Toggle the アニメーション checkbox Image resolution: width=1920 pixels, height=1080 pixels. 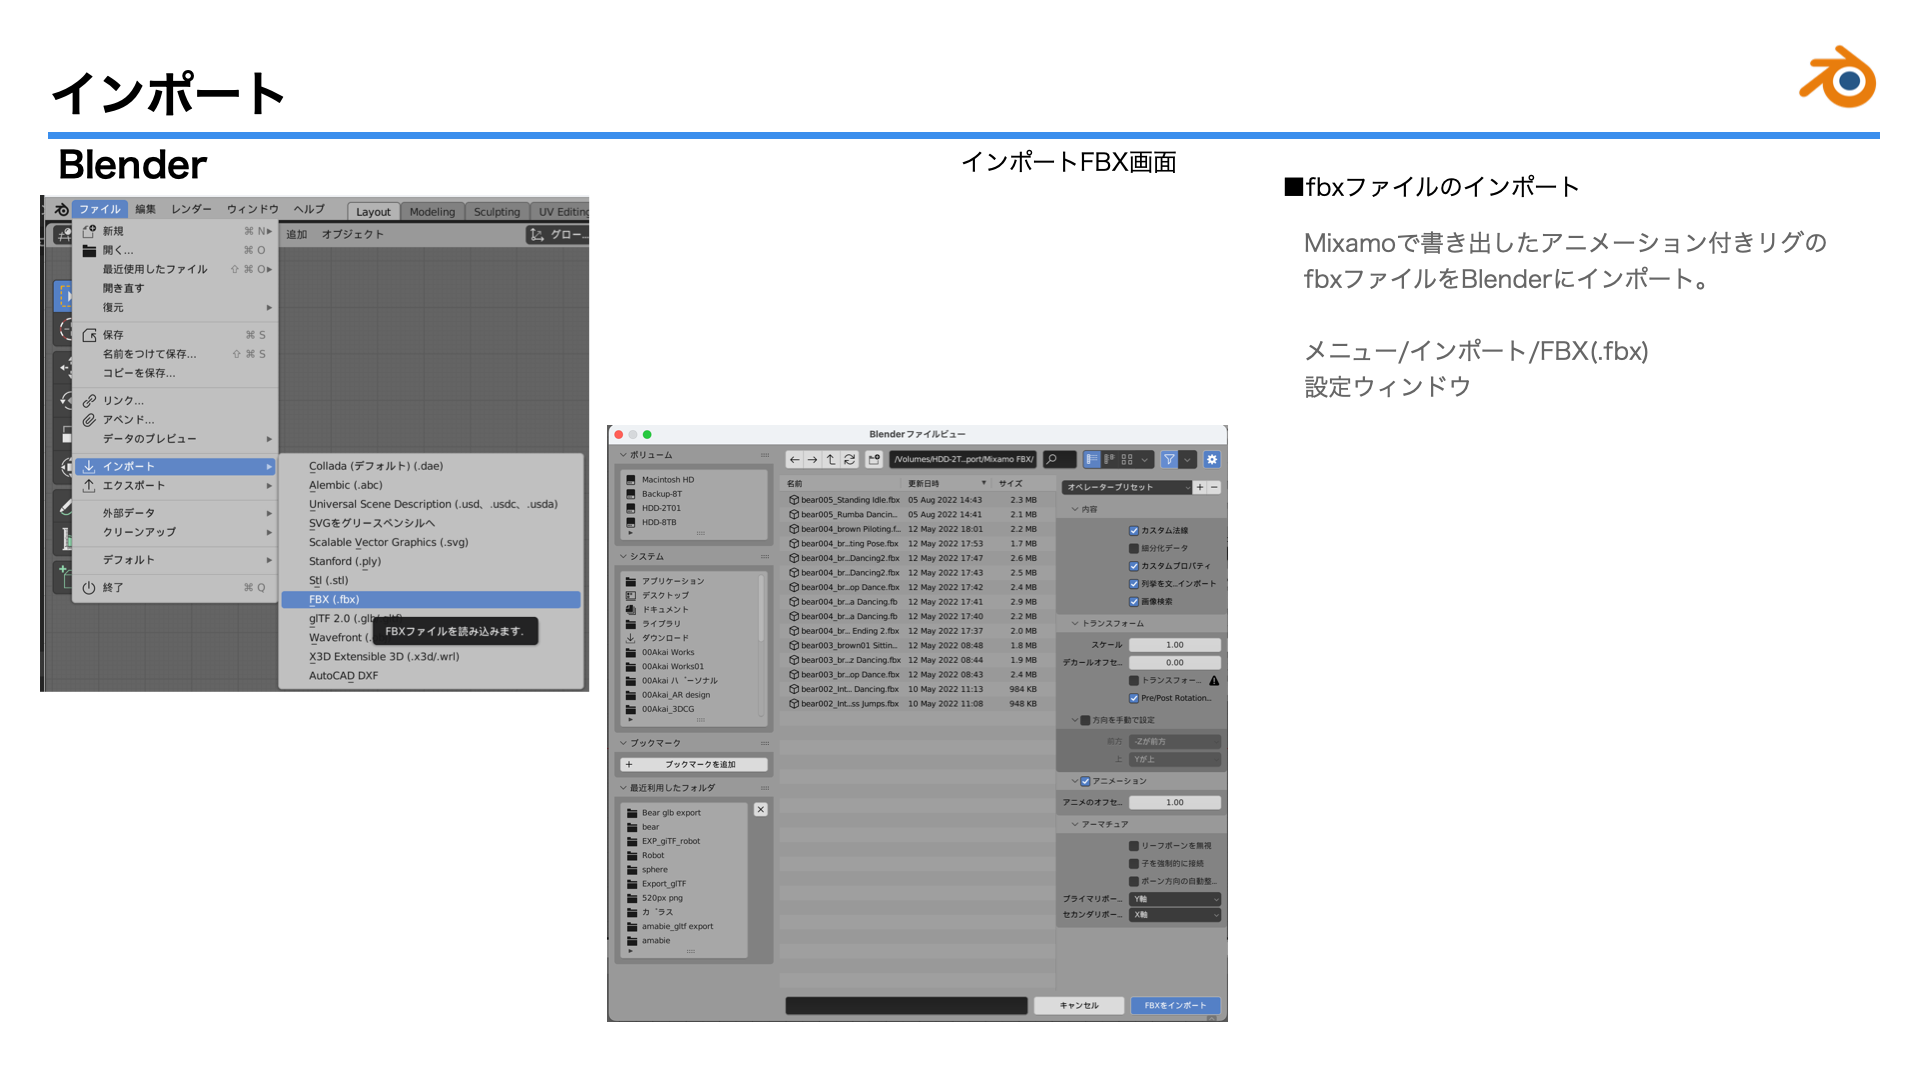coord(1086,781)
